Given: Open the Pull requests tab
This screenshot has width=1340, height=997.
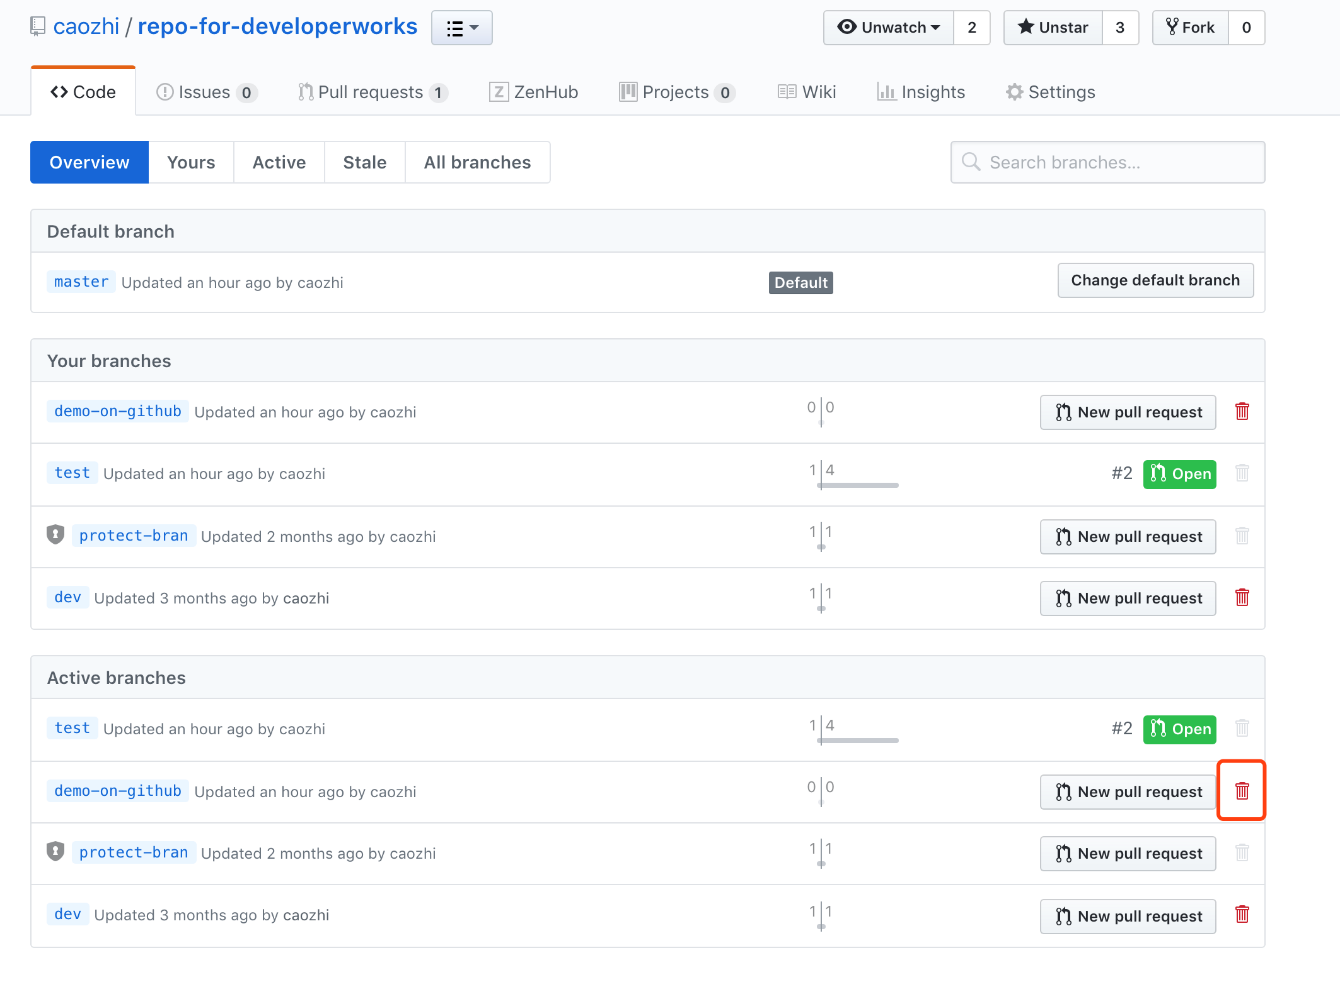Looking at the screenshot, I should 371,92.
